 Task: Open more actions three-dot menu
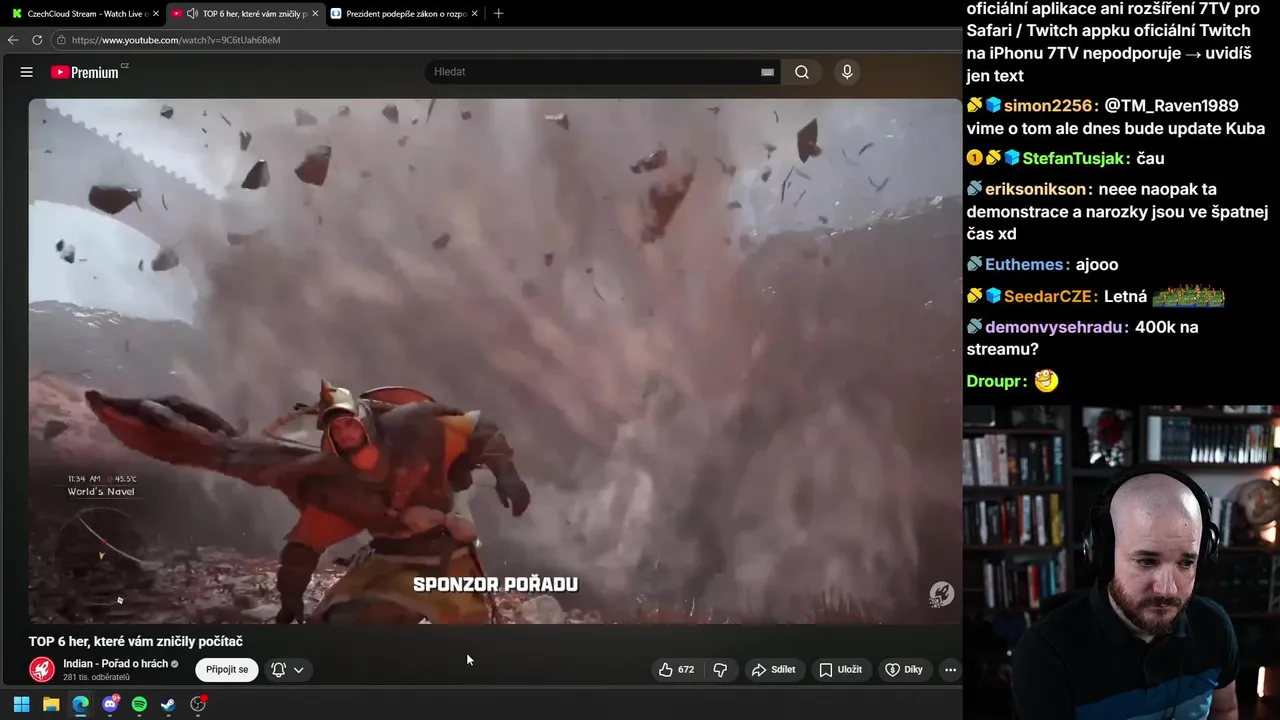tap(951, 670)
